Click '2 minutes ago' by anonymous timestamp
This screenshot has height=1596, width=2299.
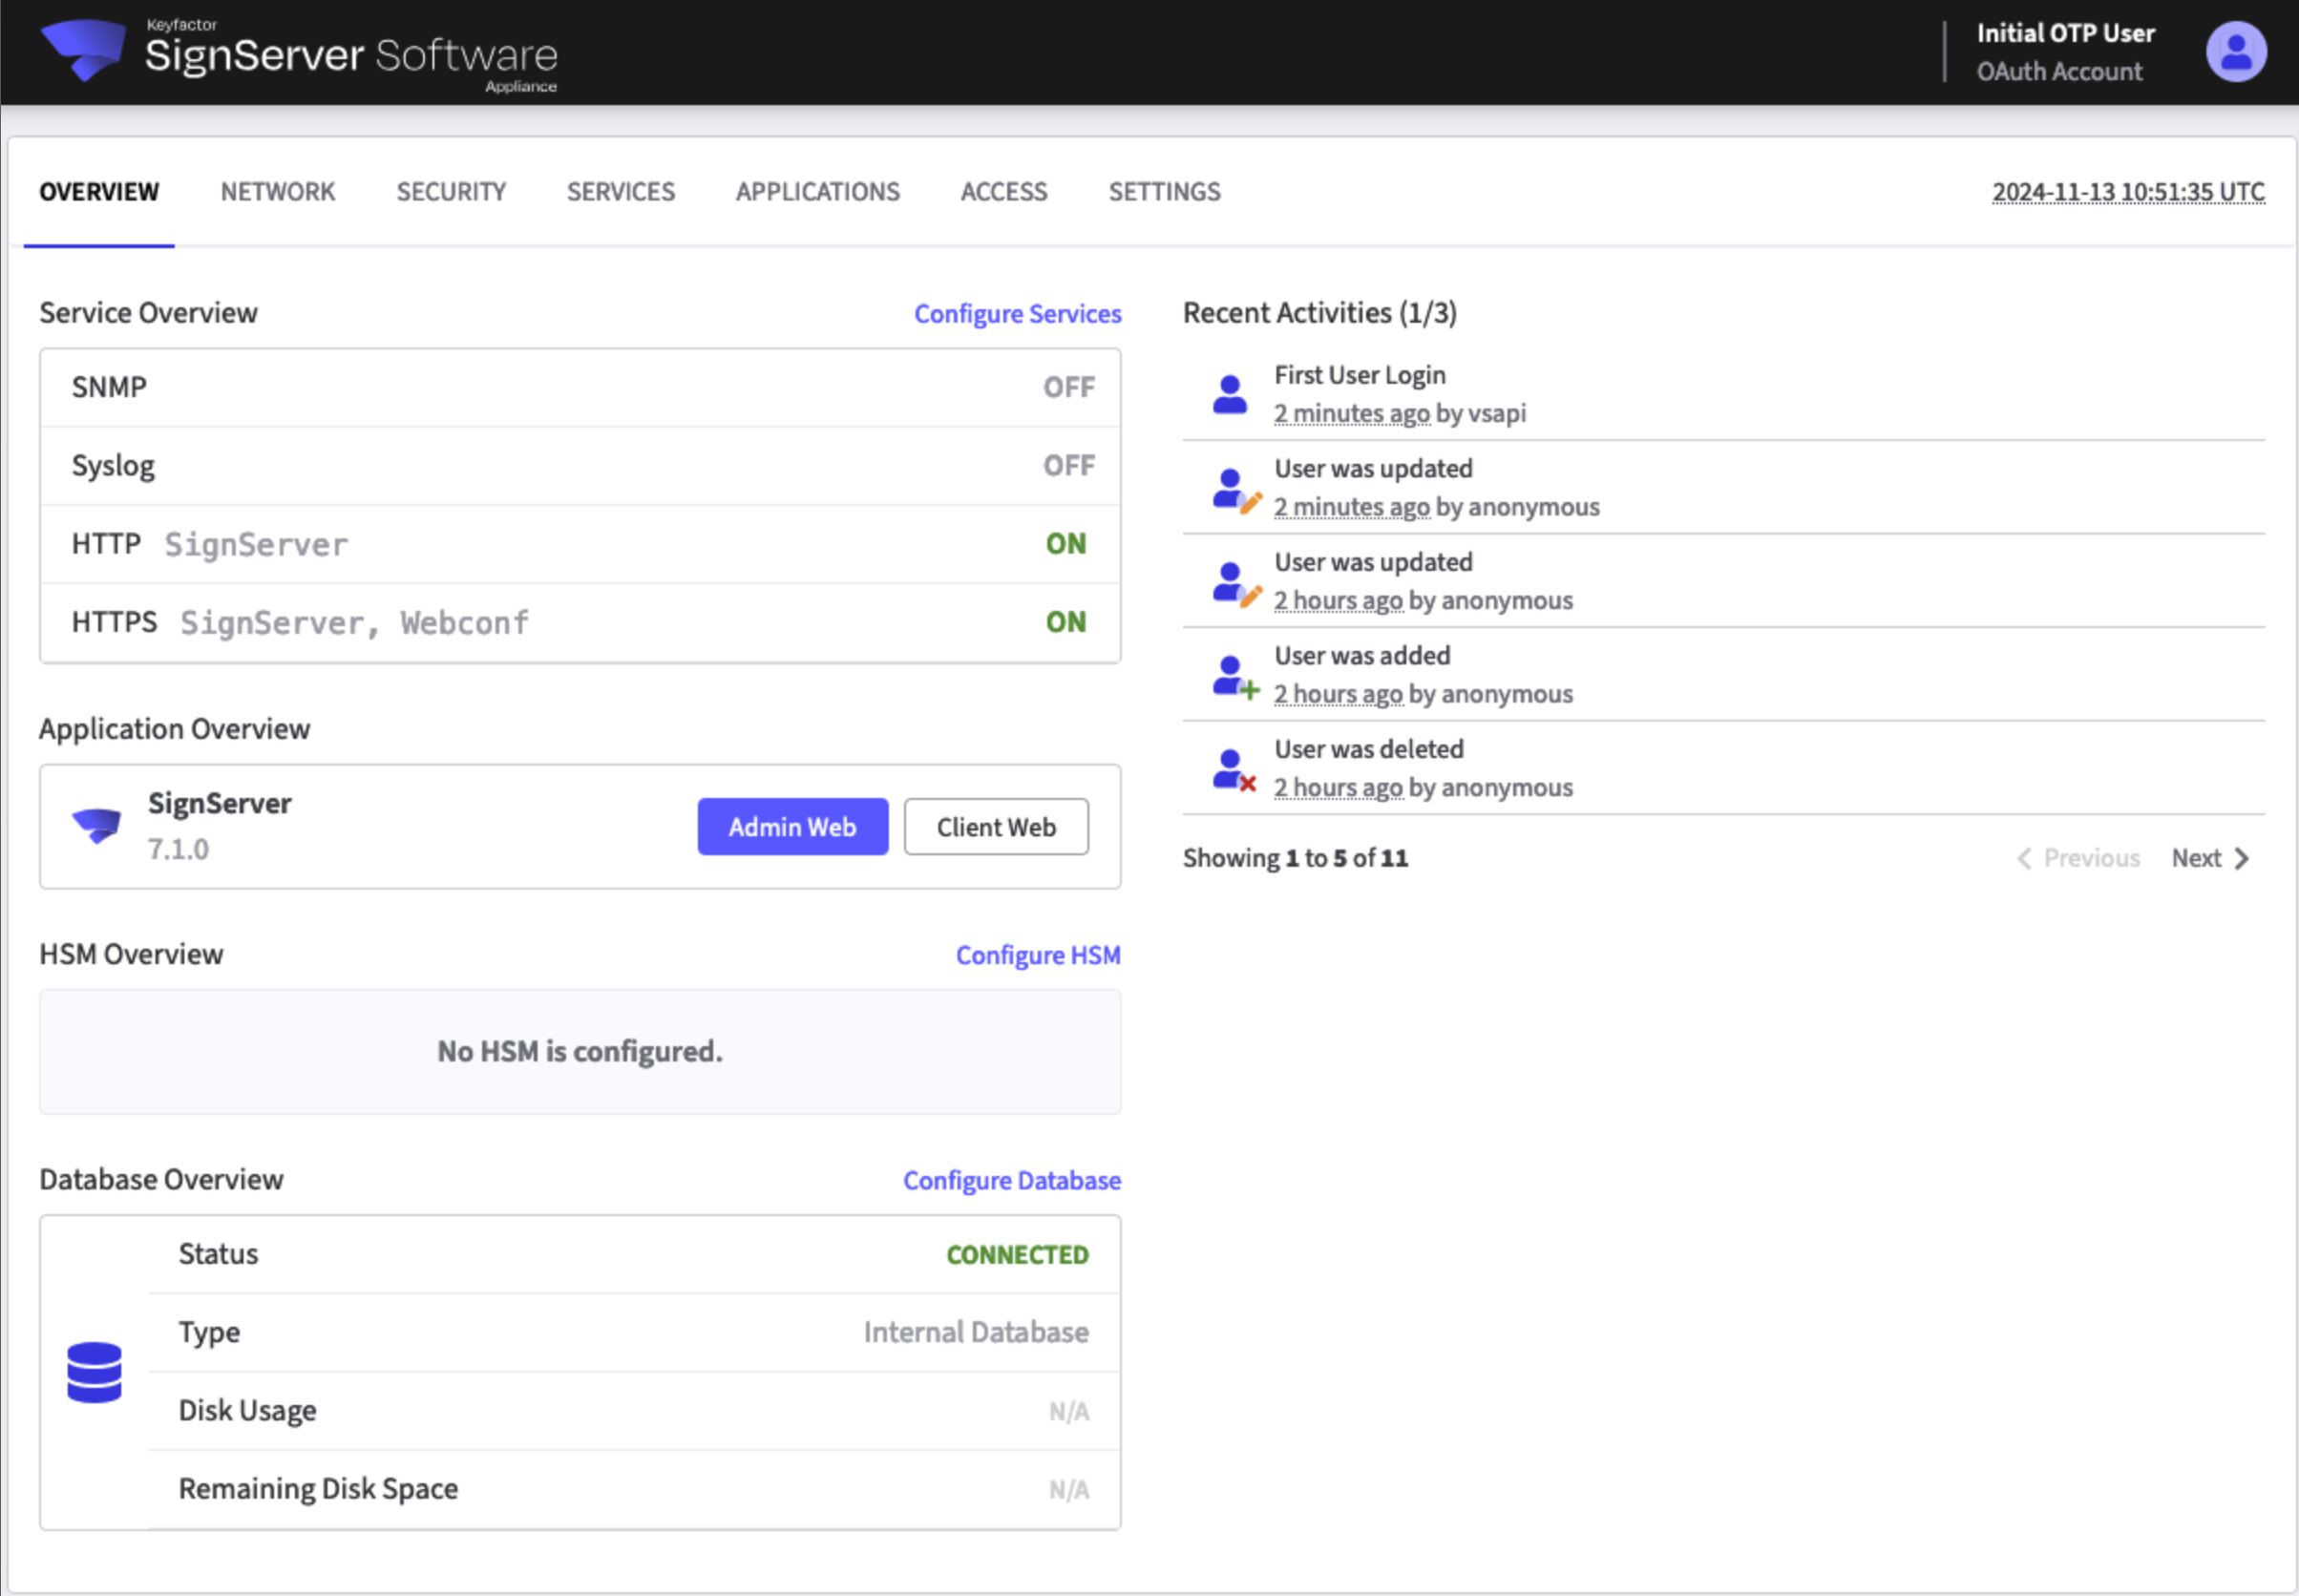(x=1352, y=507)
